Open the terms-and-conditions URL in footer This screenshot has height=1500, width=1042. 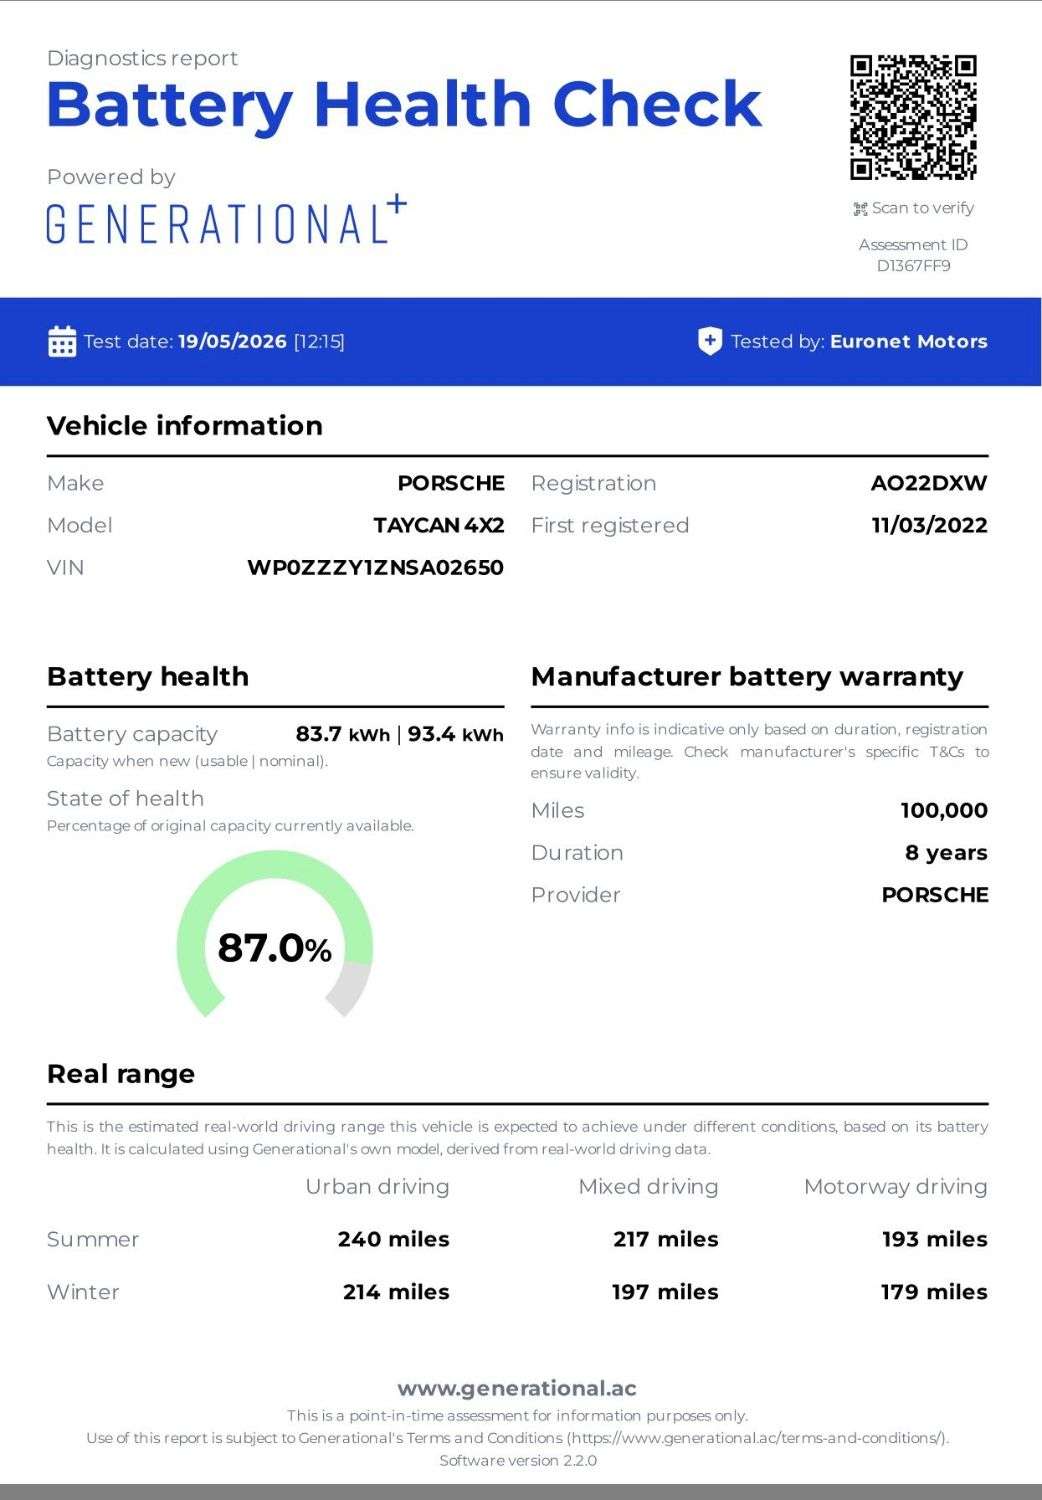[x=756, y=1438]
